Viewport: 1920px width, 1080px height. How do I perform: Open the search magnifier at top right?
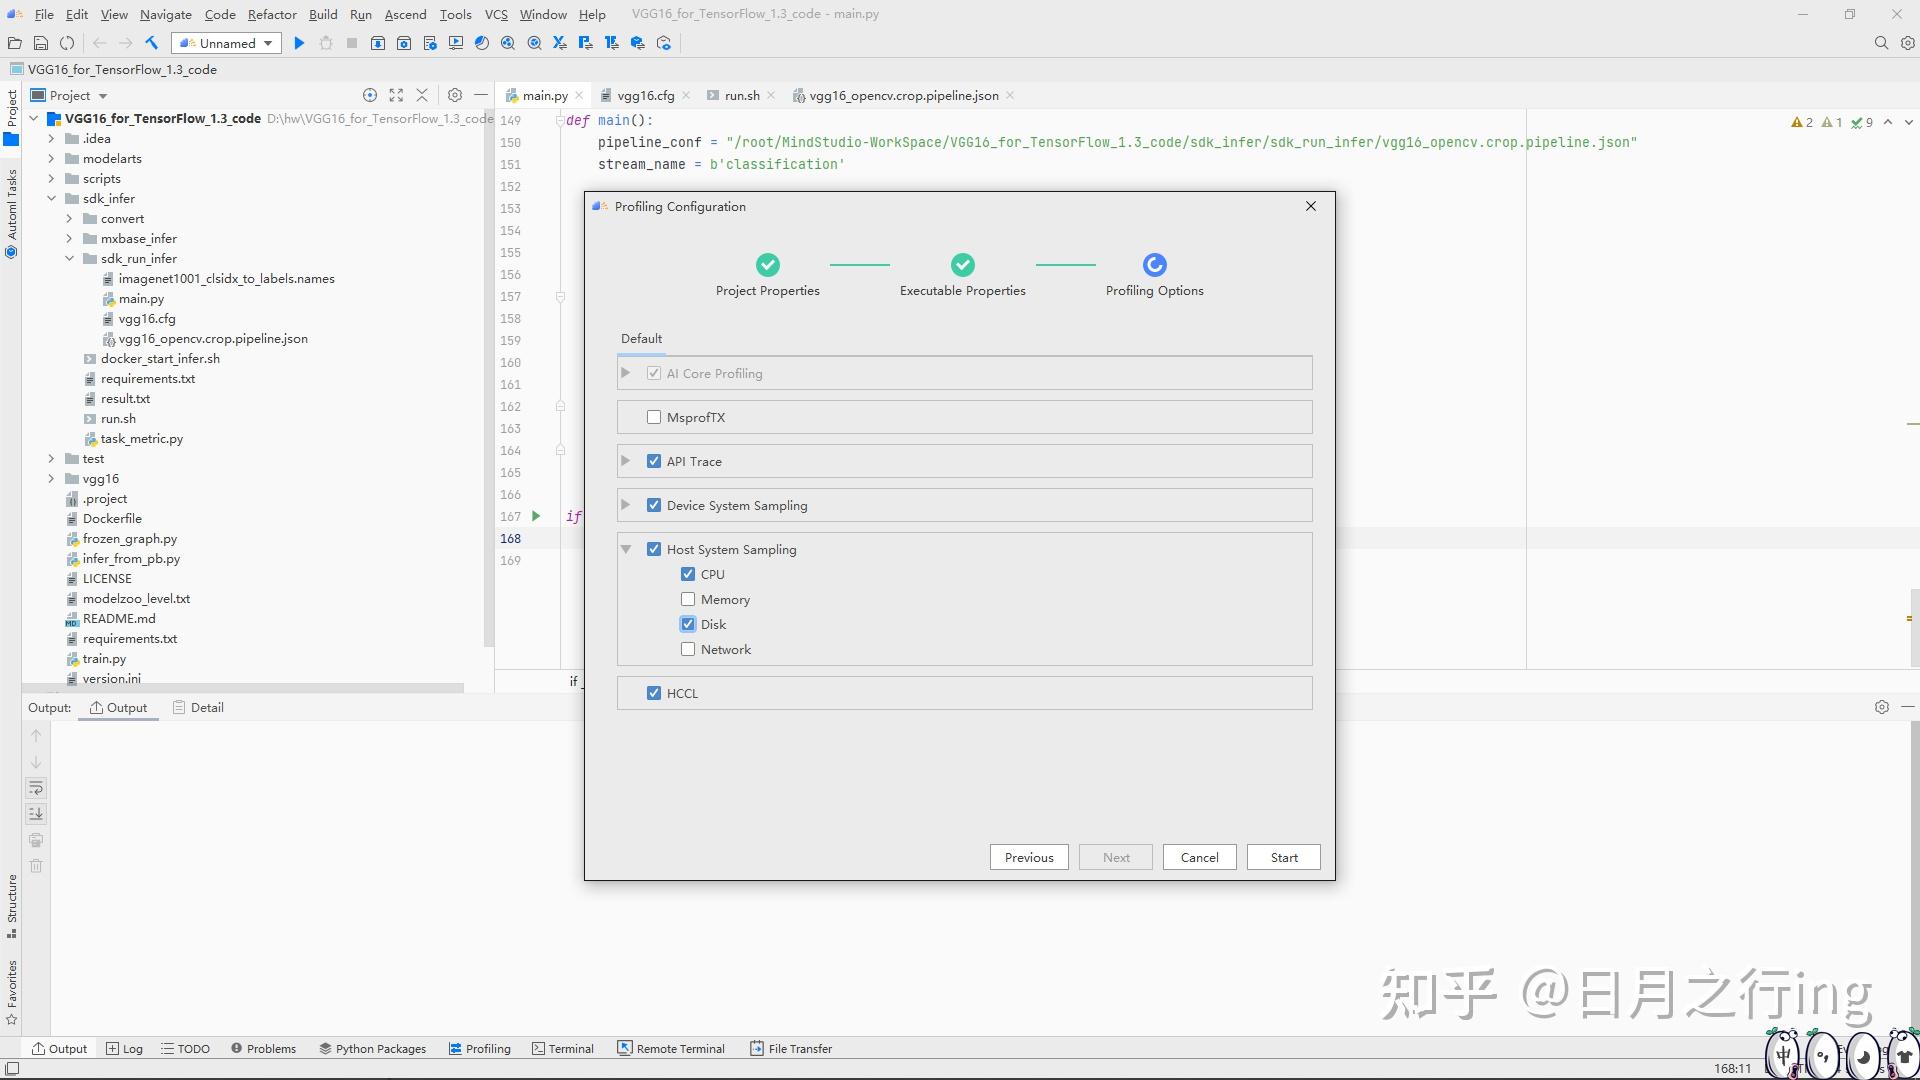(x=1881, y=43)
